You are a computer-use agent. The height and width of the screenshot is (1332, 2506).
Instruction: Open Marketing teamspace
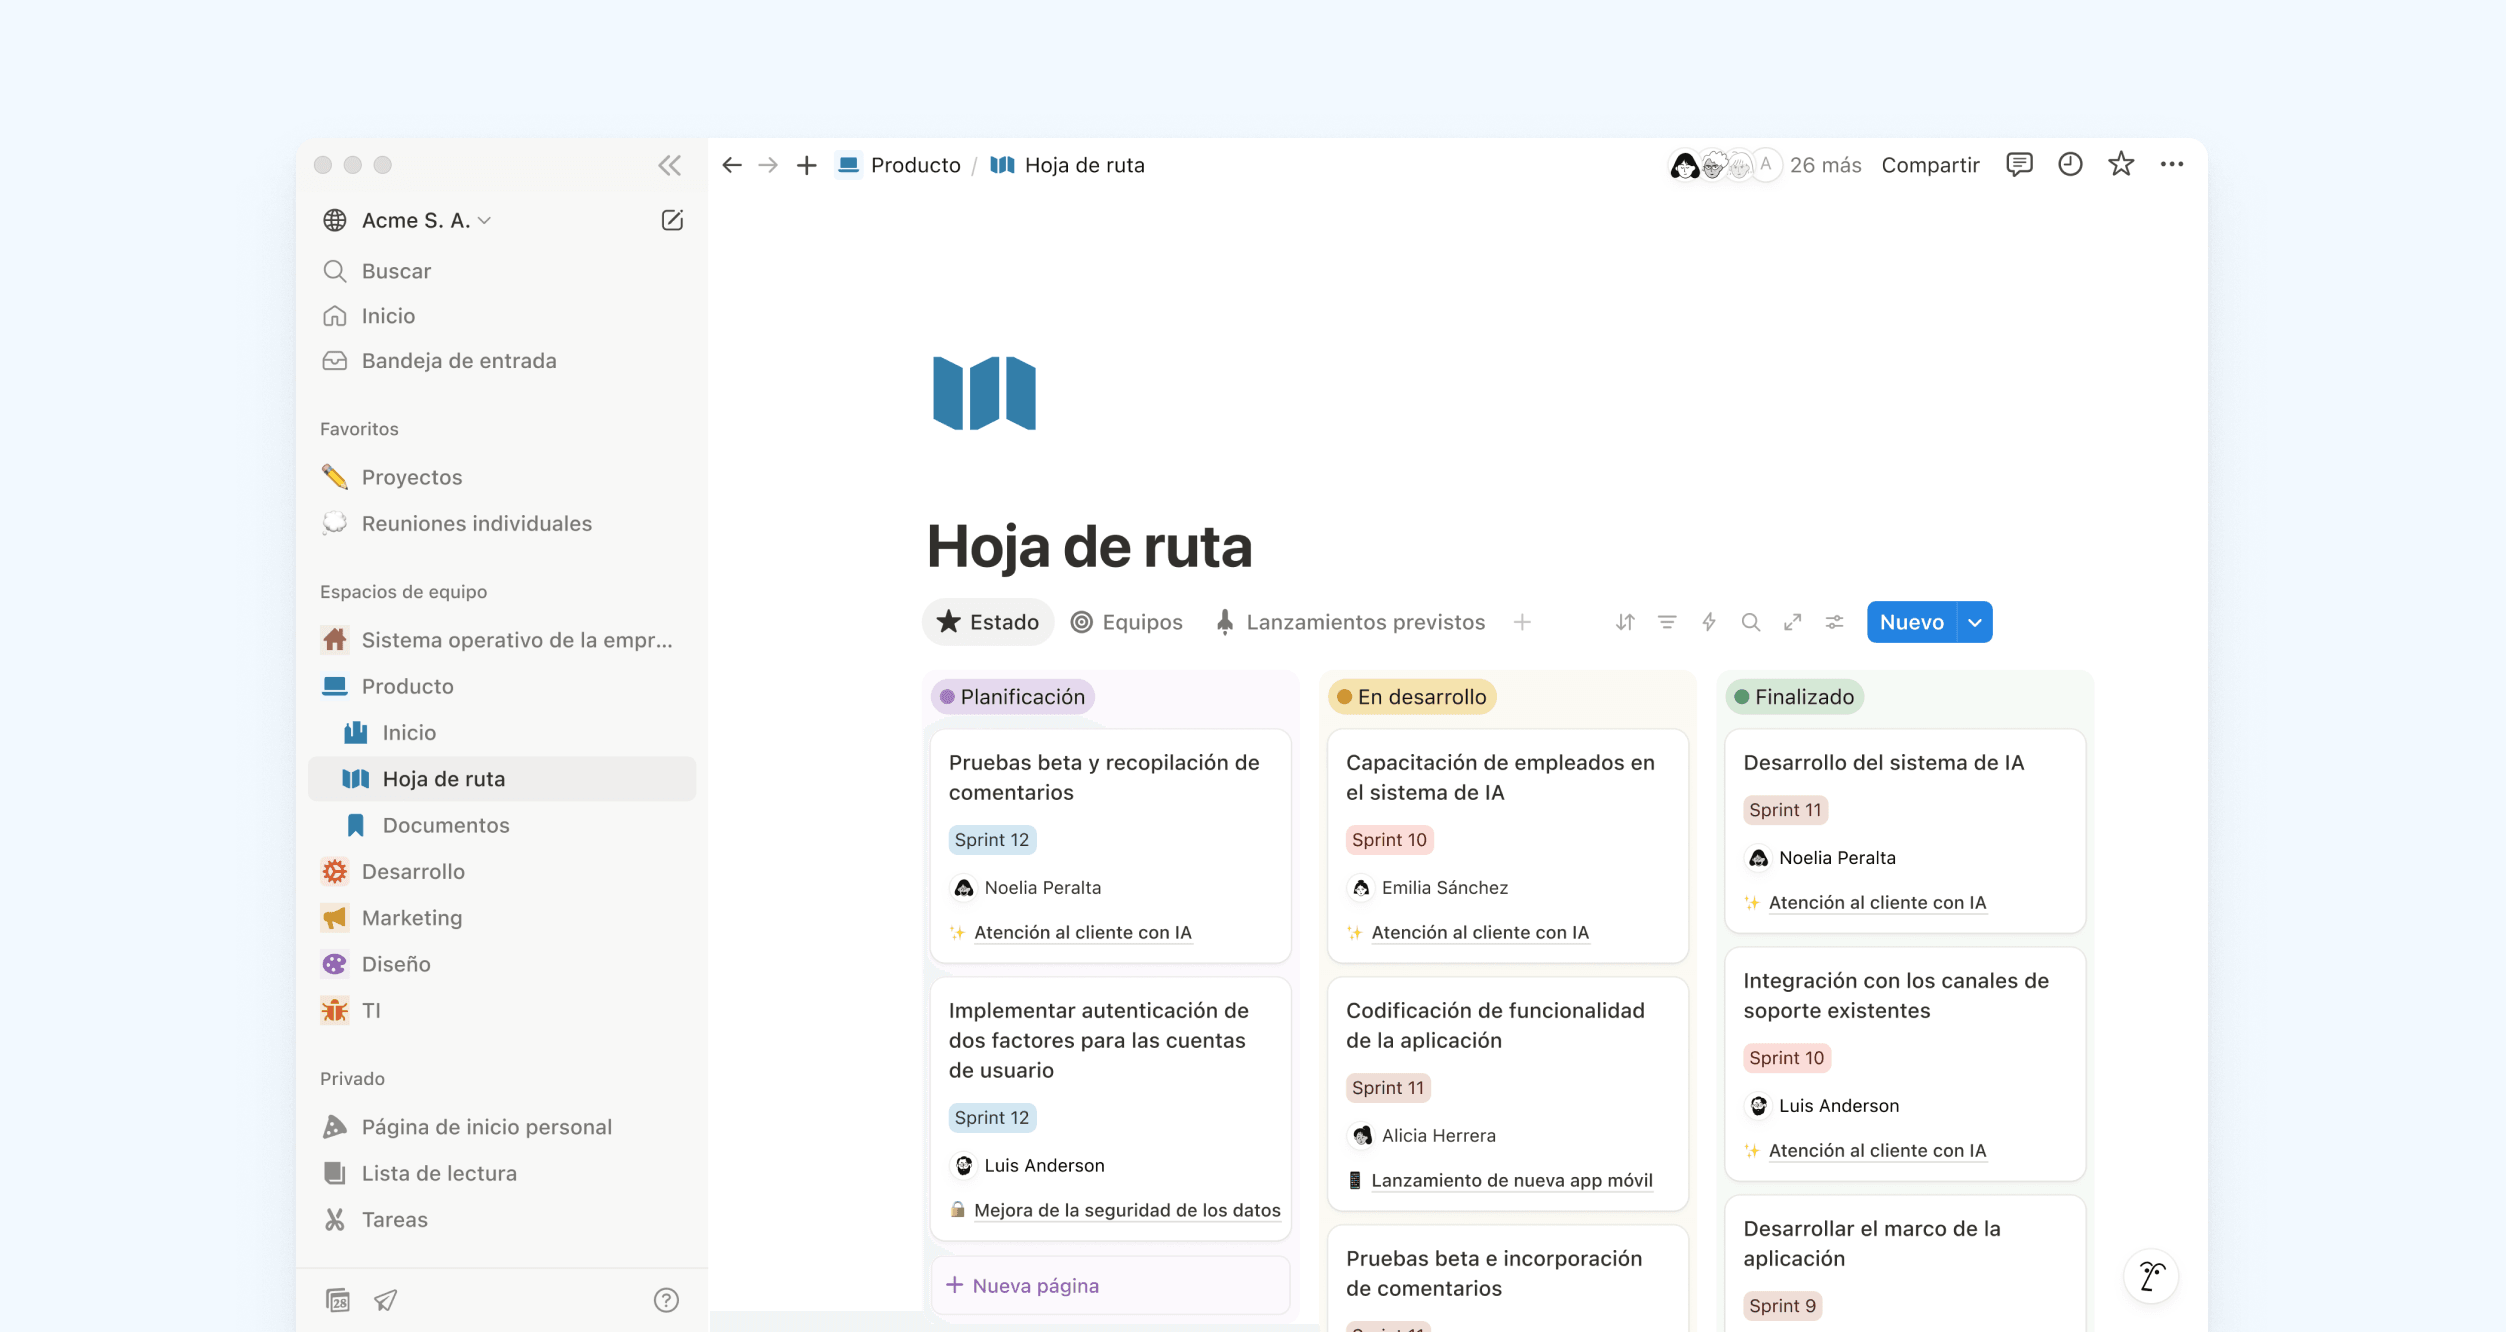coord(501,918)
